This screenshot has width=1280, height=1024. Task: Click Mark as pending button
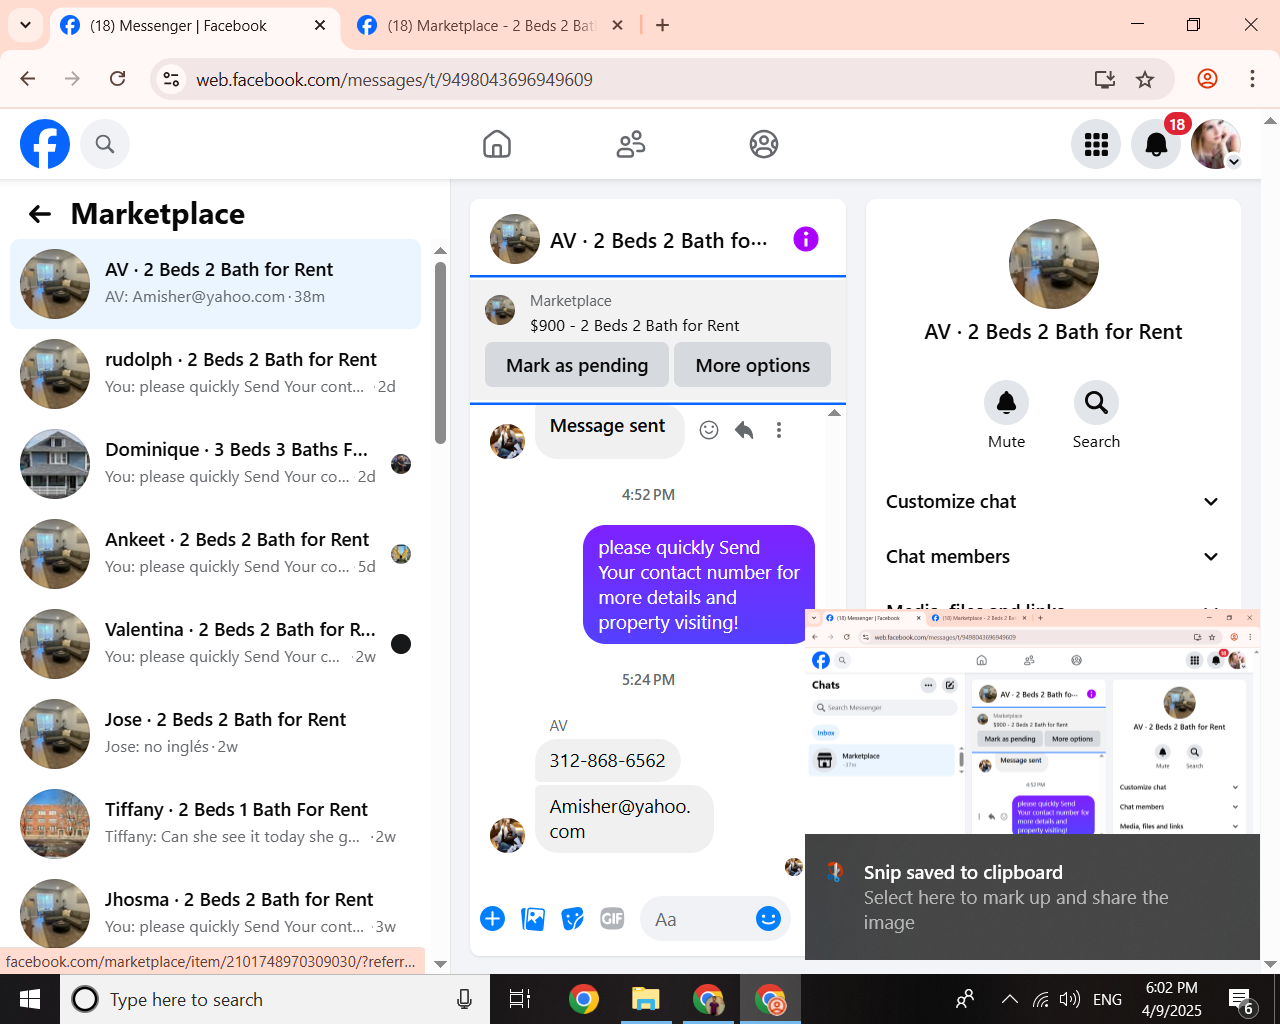(577, 365)
